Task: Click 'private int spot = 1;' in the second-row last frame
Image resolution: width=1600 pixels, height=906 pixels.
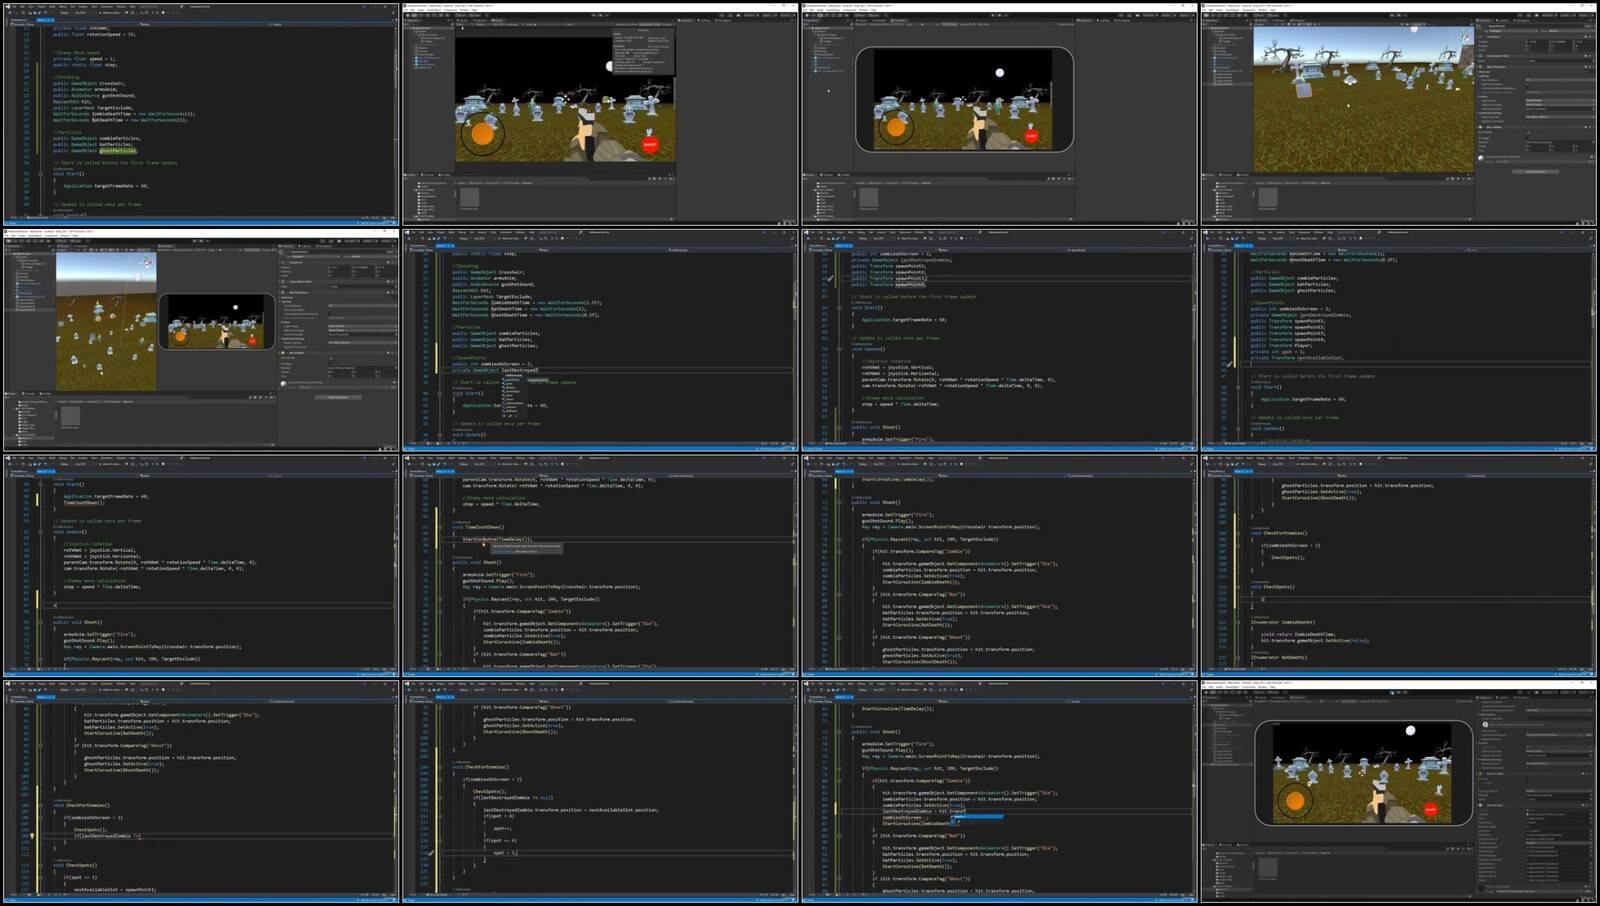Action: pos(1278,351)
